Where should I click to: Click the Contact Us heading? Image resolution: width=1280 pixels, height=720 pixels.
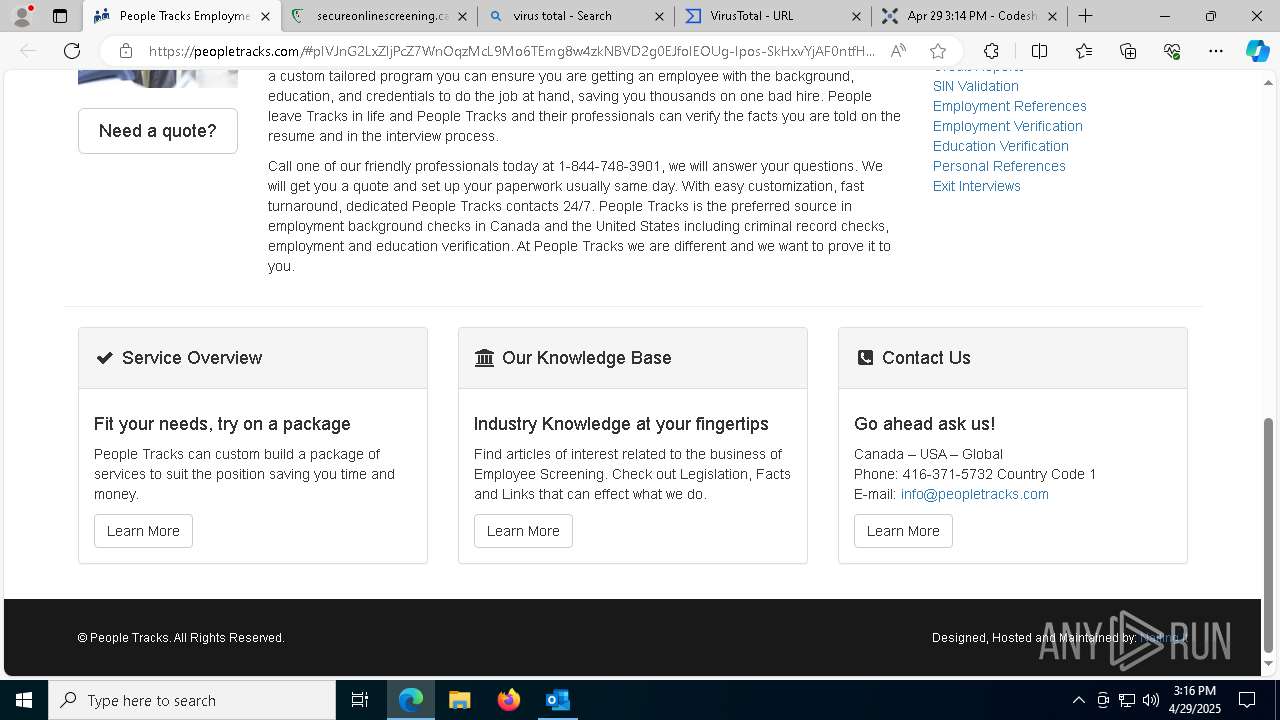coord(926,358)
